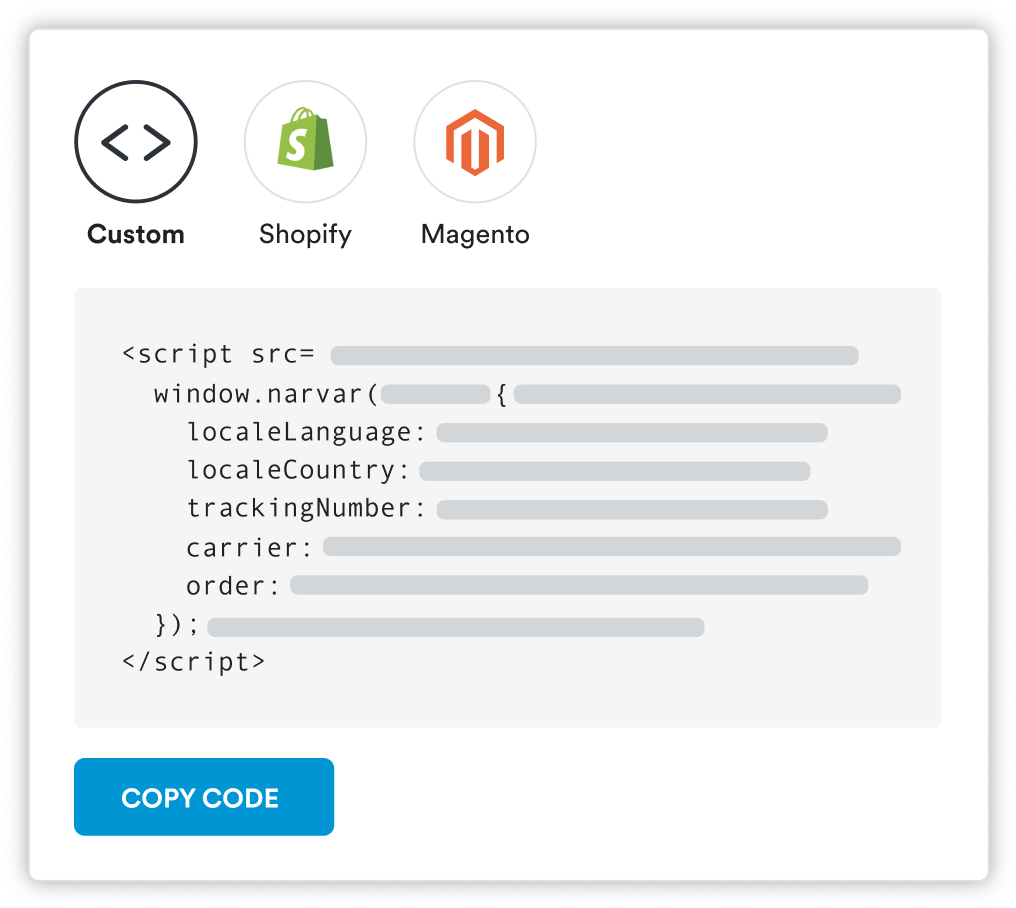Select the window.narvar function call text
Image resolution: width=1016 pixels, height=908 pixels.
coord(264,394)
